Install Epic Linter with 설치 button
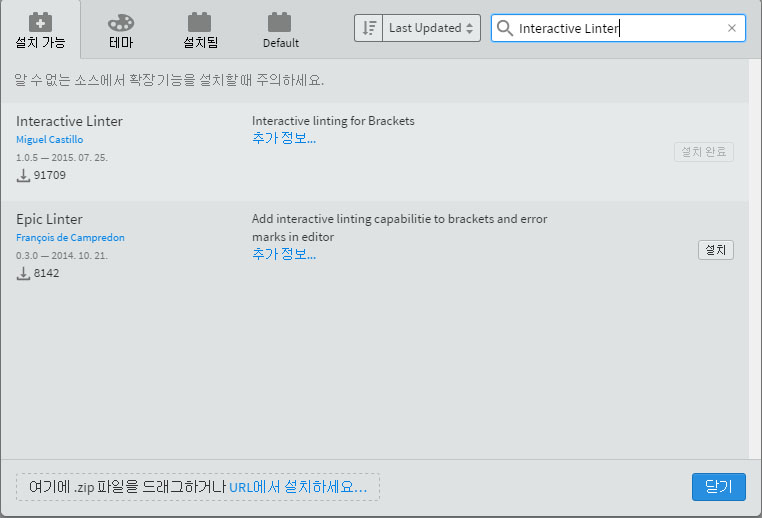The width and height of the screenshot is (762, 518). coord(716,250)
